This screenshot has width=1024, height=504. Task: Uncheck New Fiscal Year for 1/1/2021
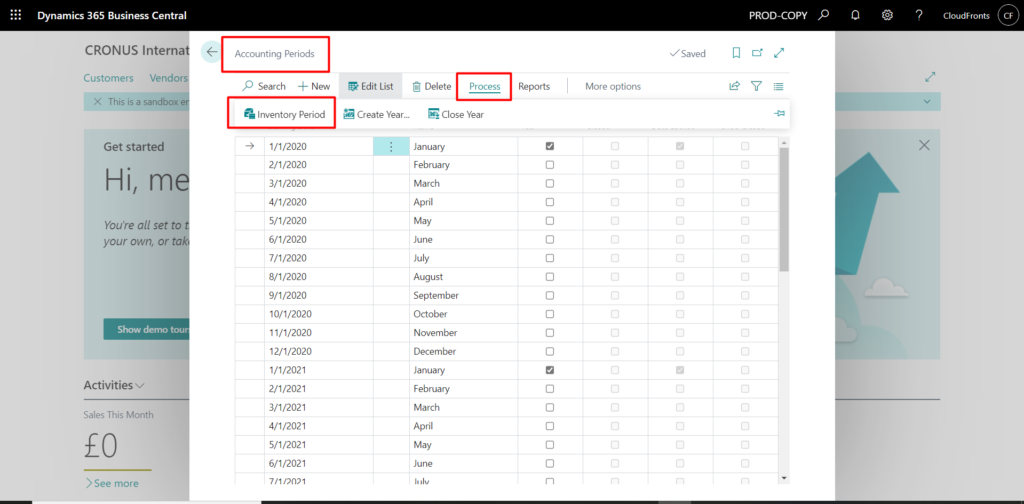pyautogui.click(x=549, y=370)
